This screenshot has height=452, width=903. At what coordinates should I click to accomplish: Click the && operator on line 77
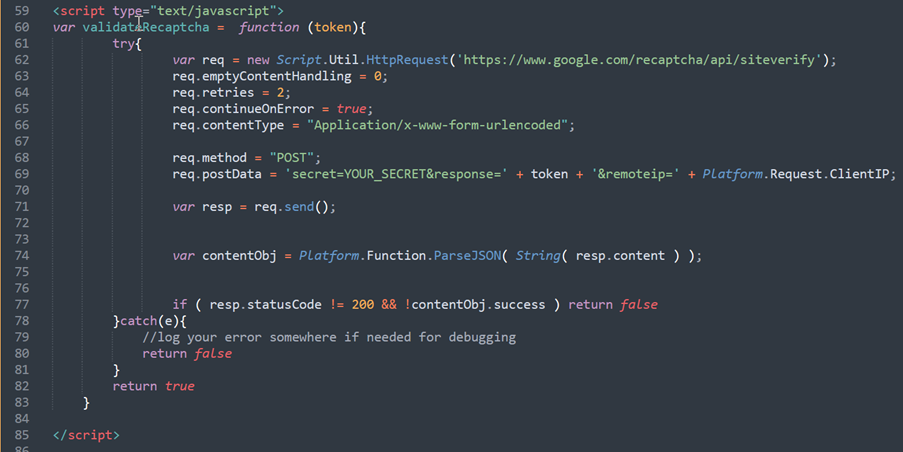pos(389,305)
